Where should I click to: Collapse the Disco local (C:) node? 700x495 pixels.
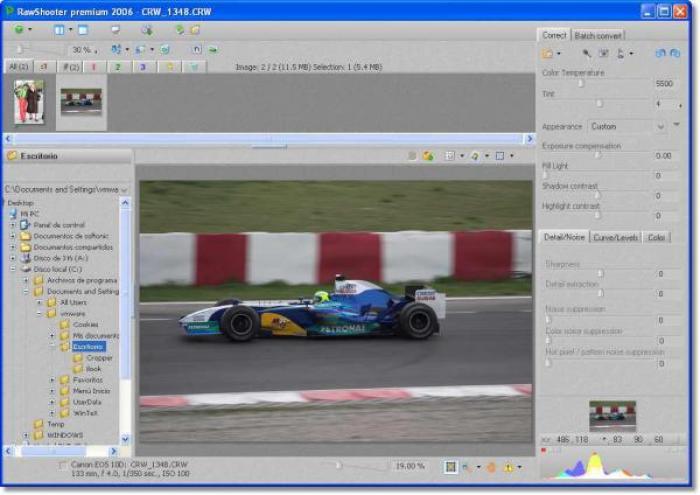(13, 269)
